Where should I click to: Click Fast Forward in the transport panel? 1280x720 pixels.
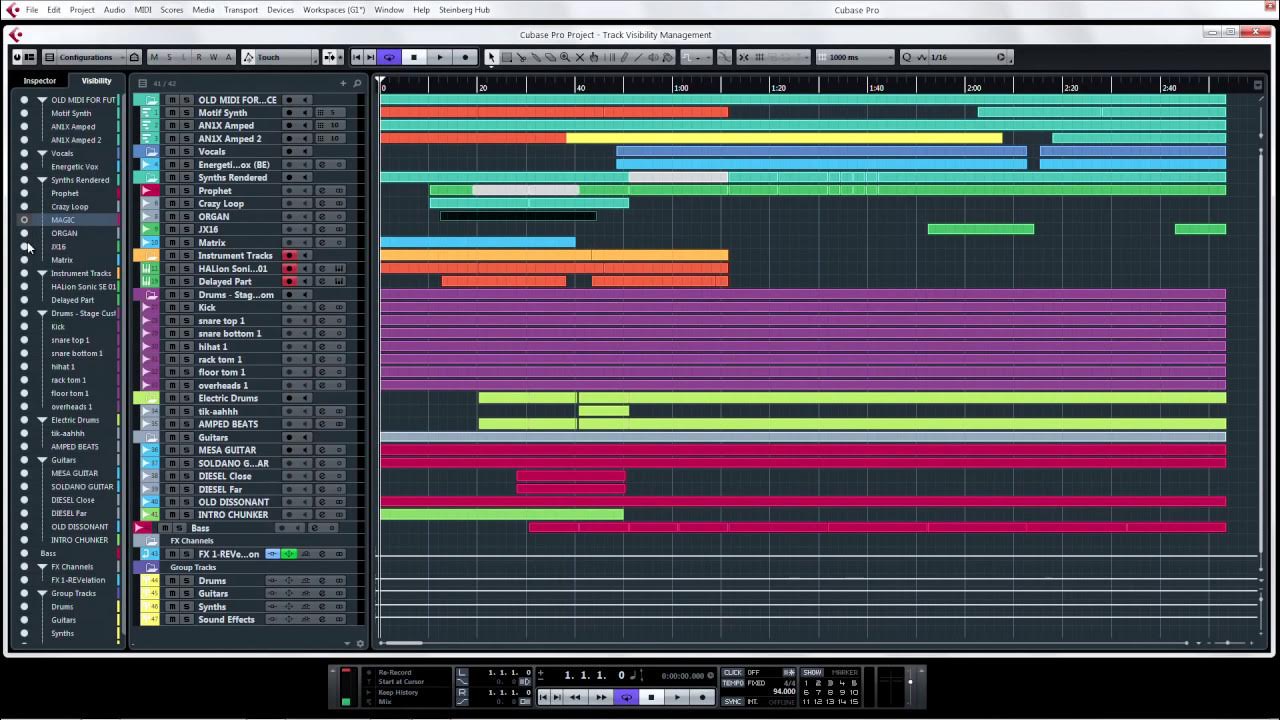tap(600, 697)
